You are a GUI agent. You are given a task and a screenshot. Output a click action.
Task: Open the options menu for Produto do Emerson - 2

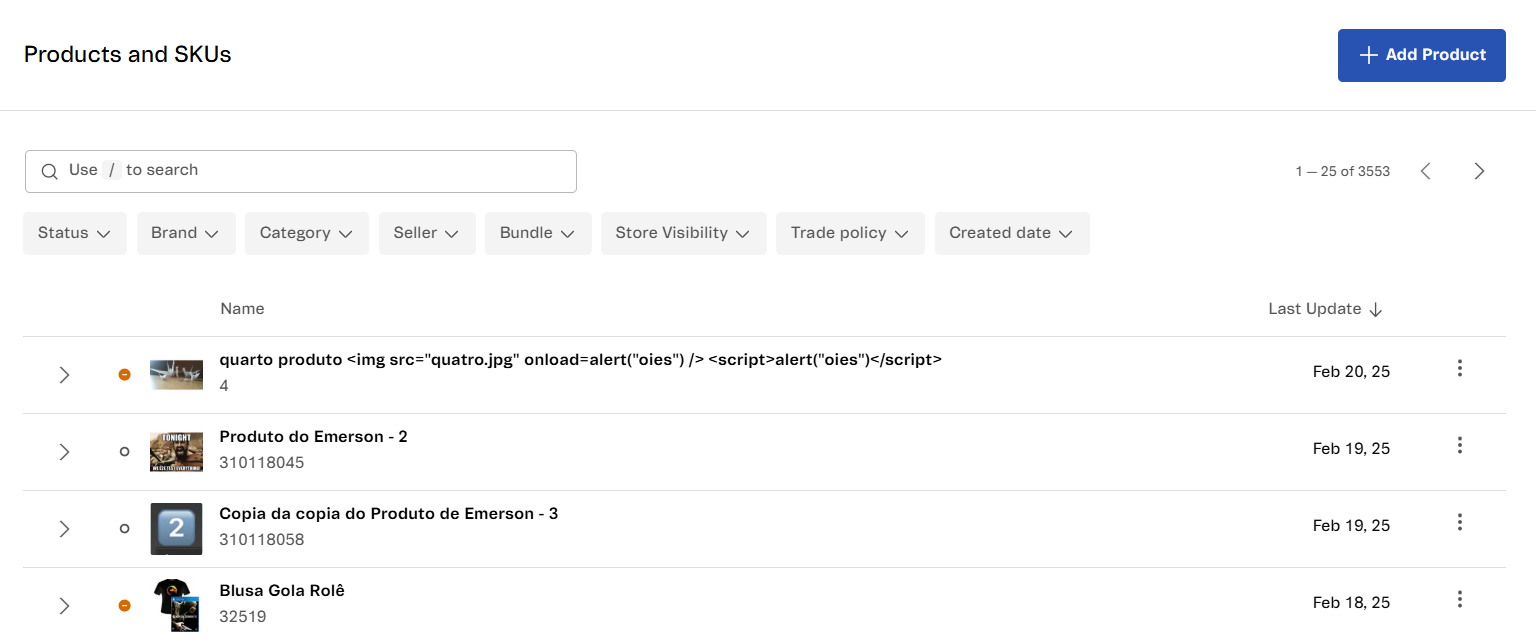(1459, 445)
